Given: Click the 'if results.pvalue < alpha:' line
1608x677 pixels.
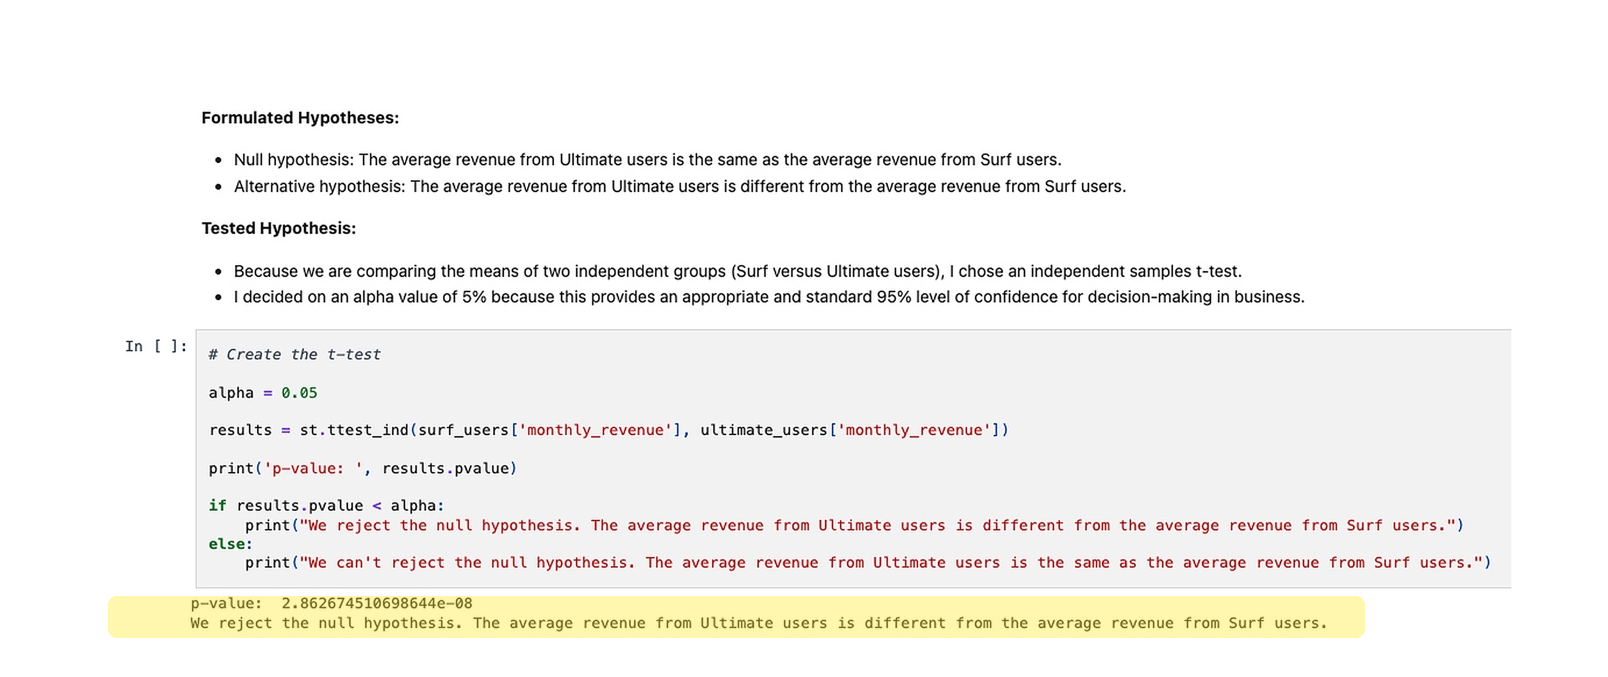Looking at the screenshot, I should pos(327,506).
